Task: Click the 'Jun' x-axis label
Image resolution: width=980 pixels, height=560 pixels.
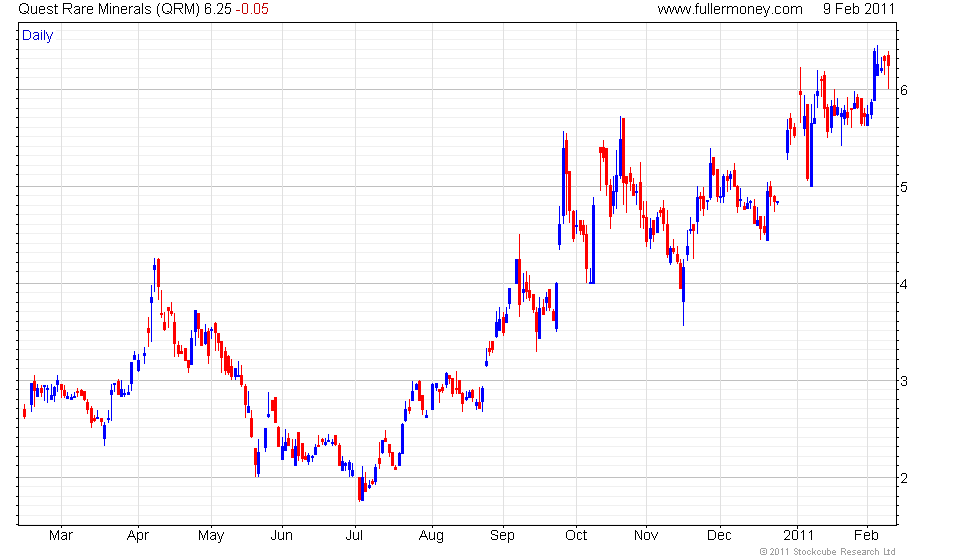Action: point(281,536)
